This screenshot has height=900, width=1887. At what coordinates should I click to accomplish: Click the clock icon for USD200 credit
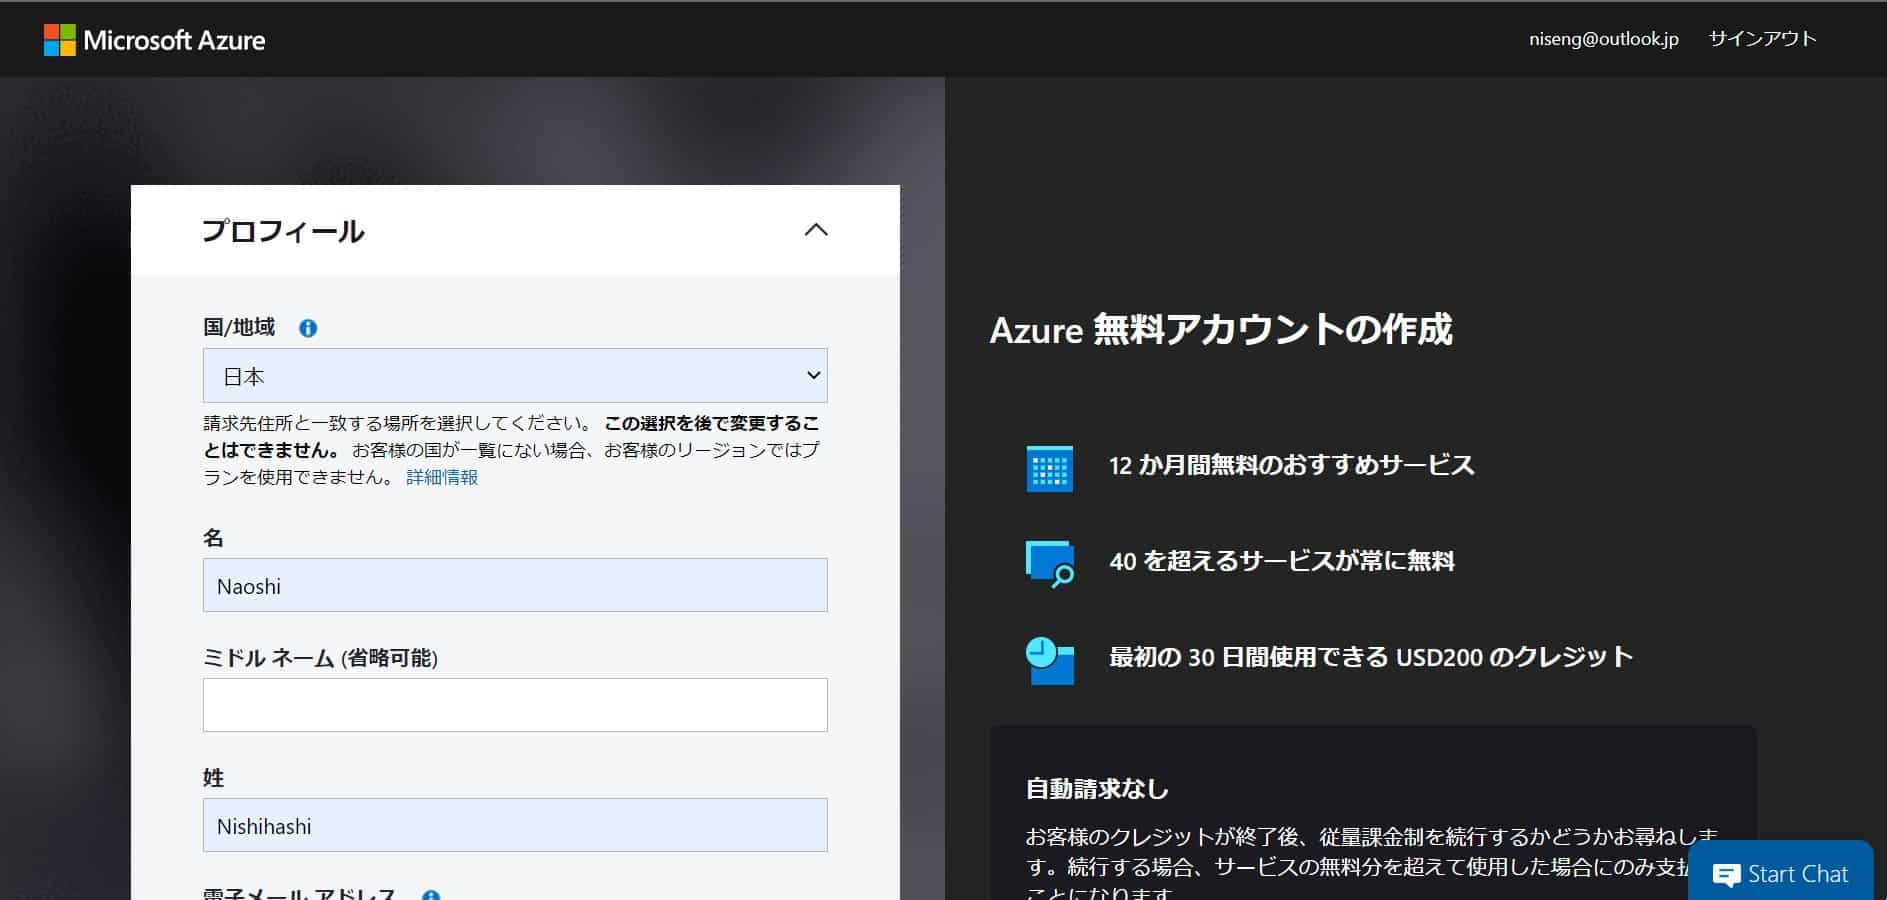pos(1050,660)
